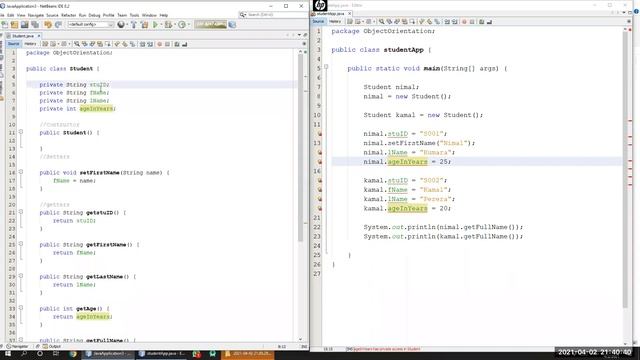Click the error marker on line 20 gutter
The image size is (640, 360).
point(320,208)
